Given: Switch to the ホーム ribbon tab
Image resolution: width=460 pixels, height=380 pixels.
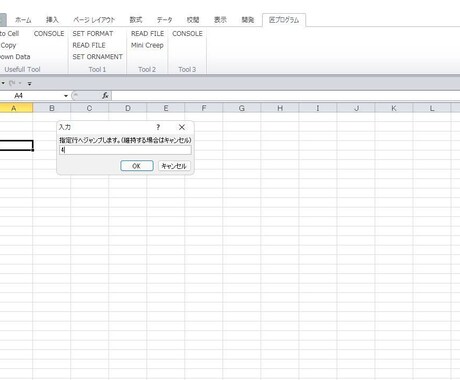Looking at the screenshot, I should tap(23, 20).
